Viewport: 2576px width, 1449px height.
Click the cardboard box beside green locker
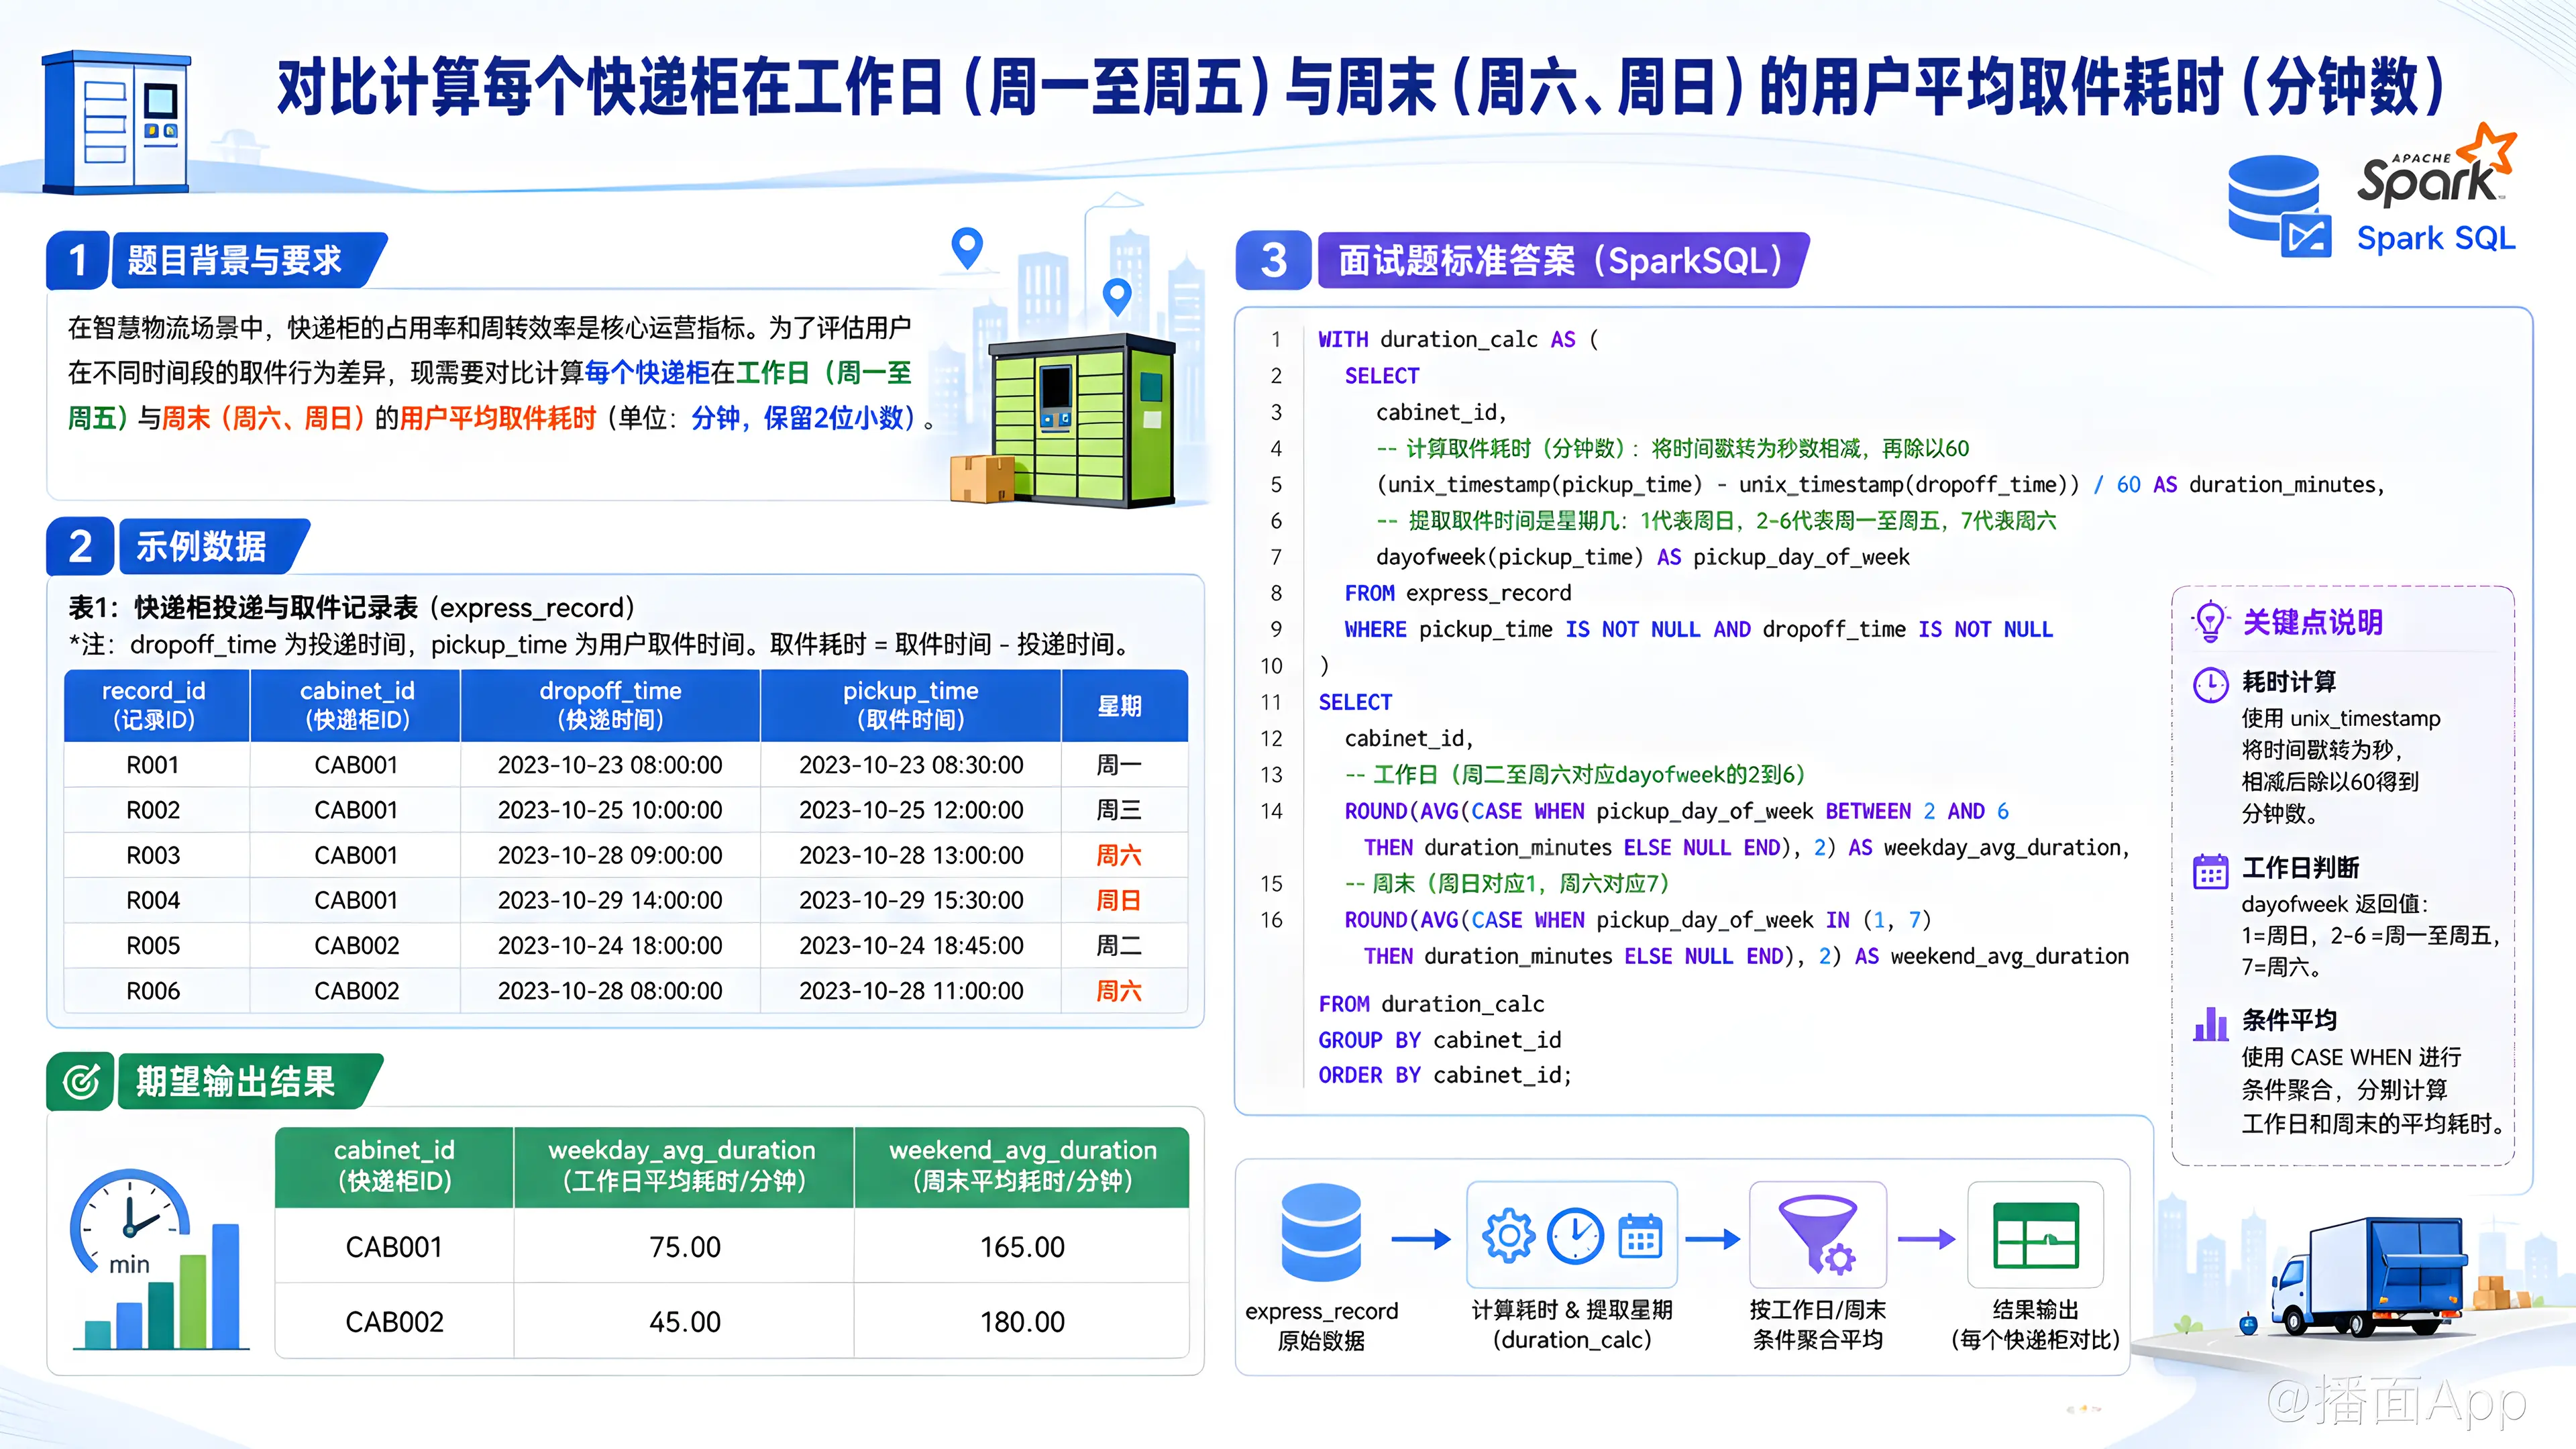click(982, 478)
